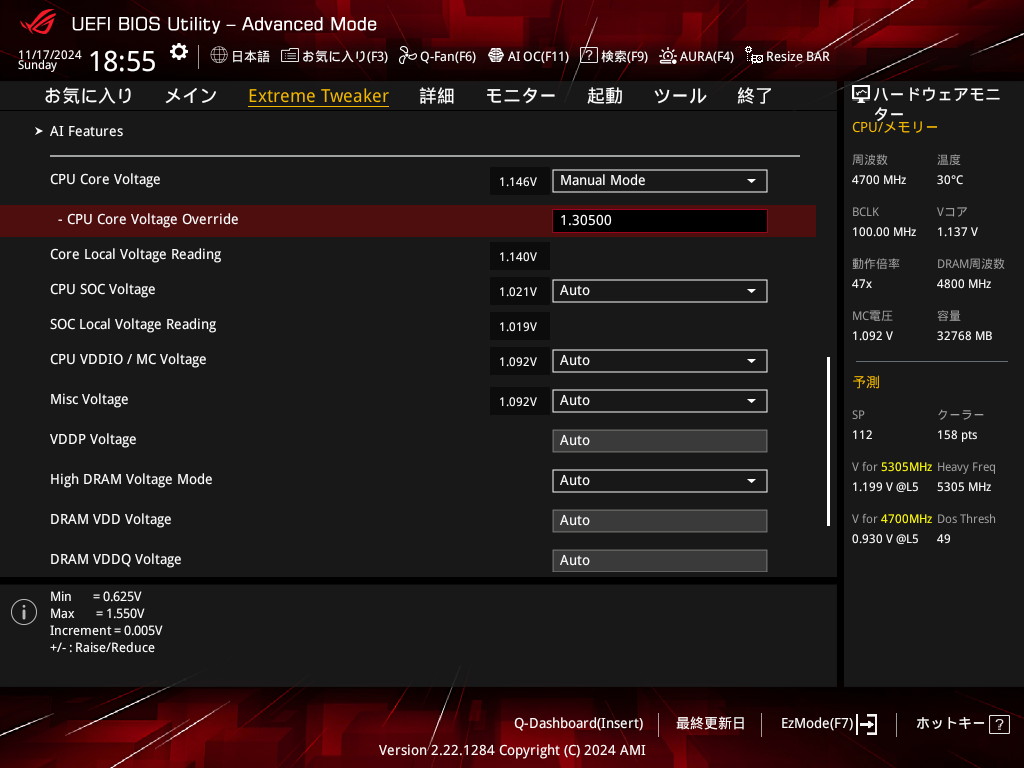1024x768 pixels.
Task: Click CPU Core Voltage Override input field
Action: tap(660, 221)
